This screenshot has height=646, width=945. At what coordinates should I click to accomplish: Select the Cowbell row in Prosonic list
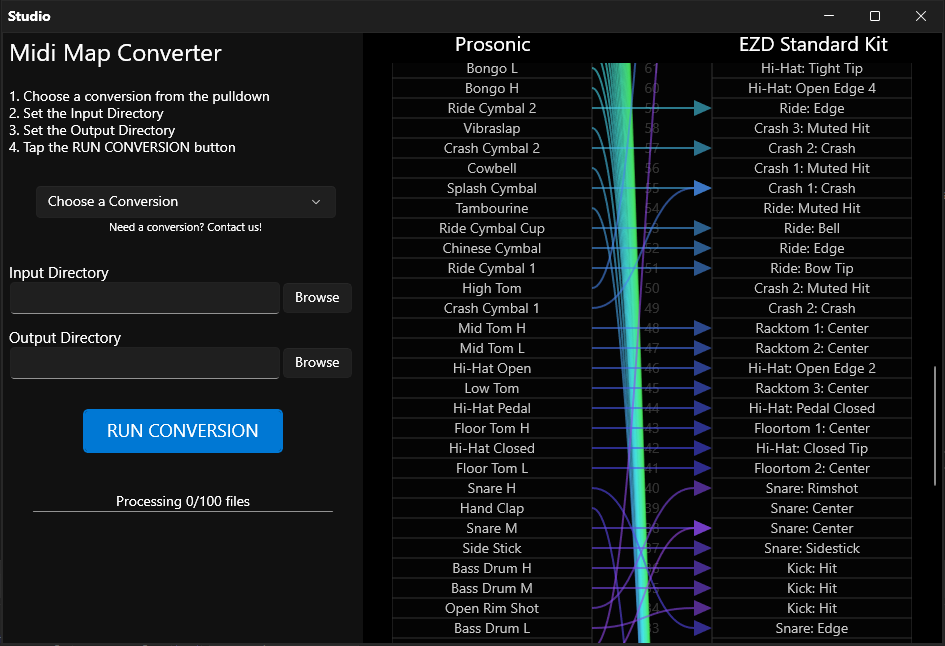click(491, 168)
